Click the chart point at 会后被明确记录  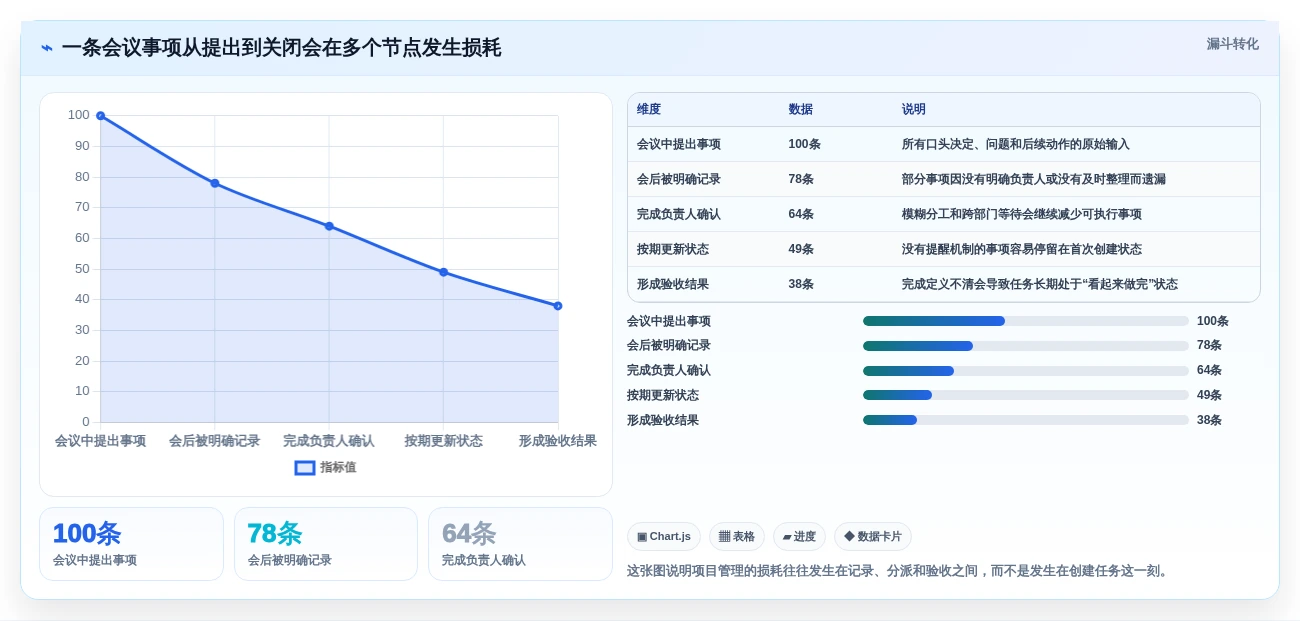(215, 183)
